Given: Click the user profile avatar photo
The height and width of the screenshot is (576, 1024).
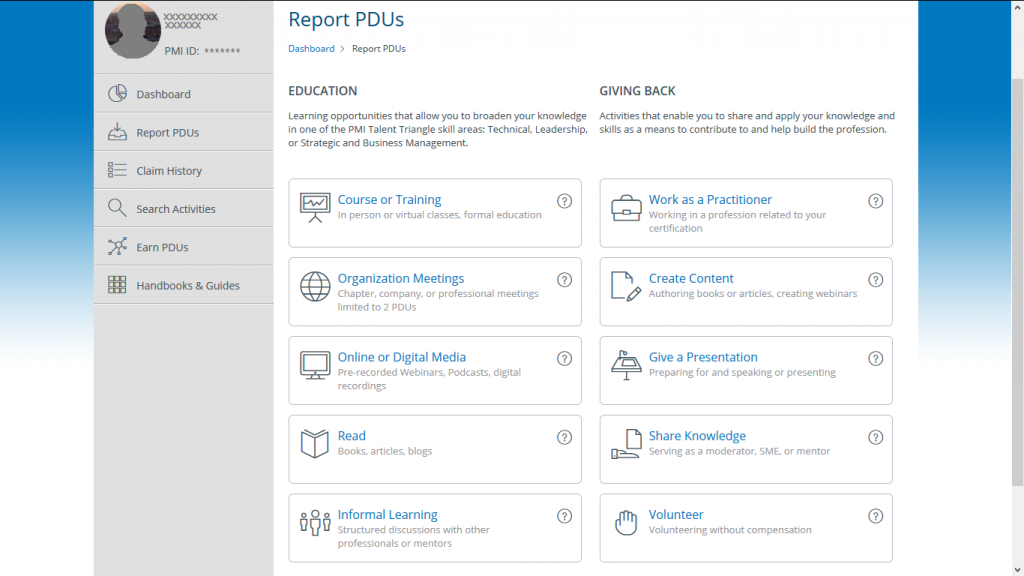Looking at the screenshot, I should [133, 31].
